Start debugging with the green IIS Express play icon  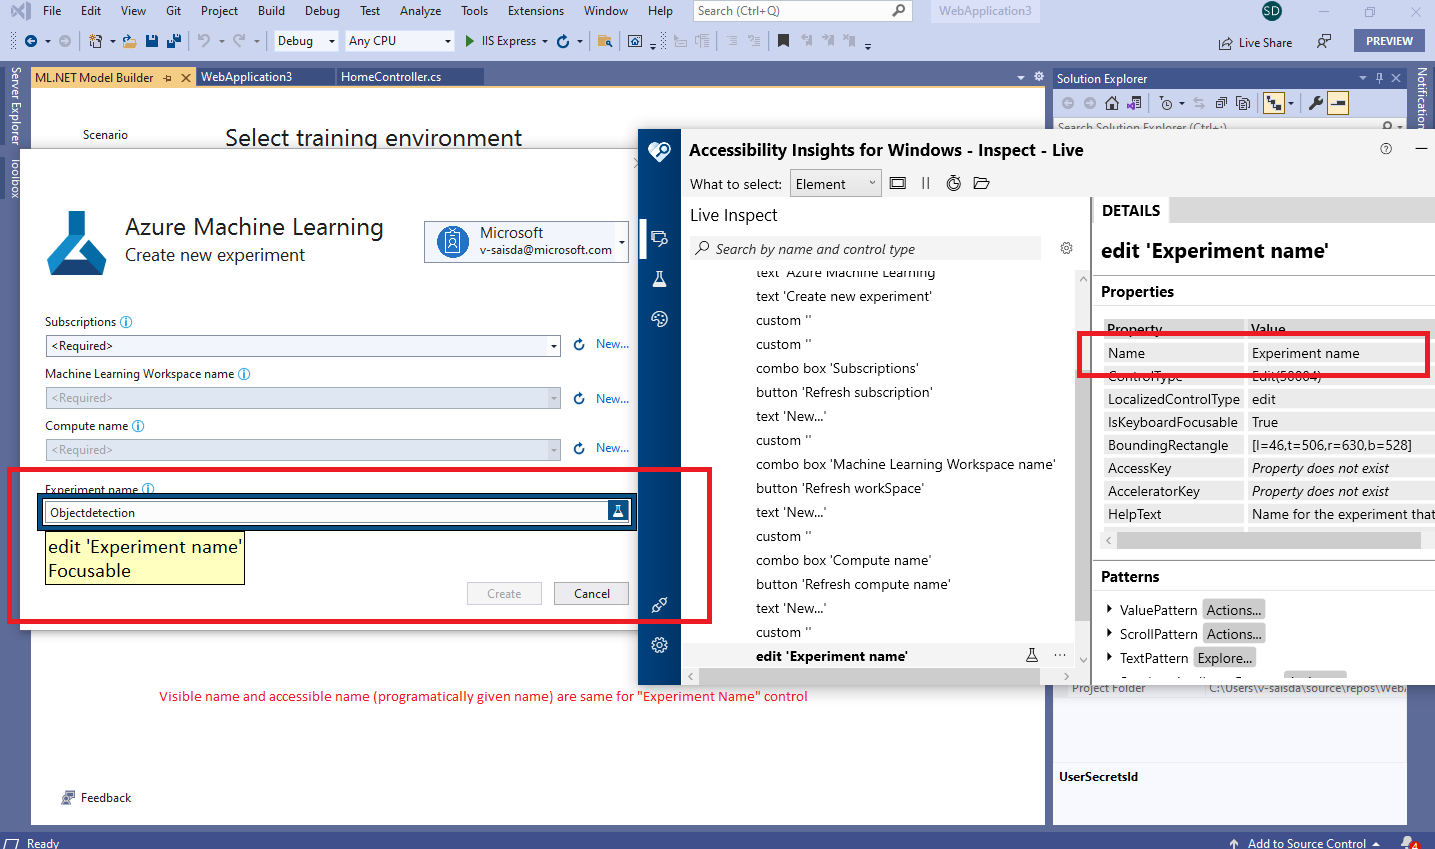(468, 41)
